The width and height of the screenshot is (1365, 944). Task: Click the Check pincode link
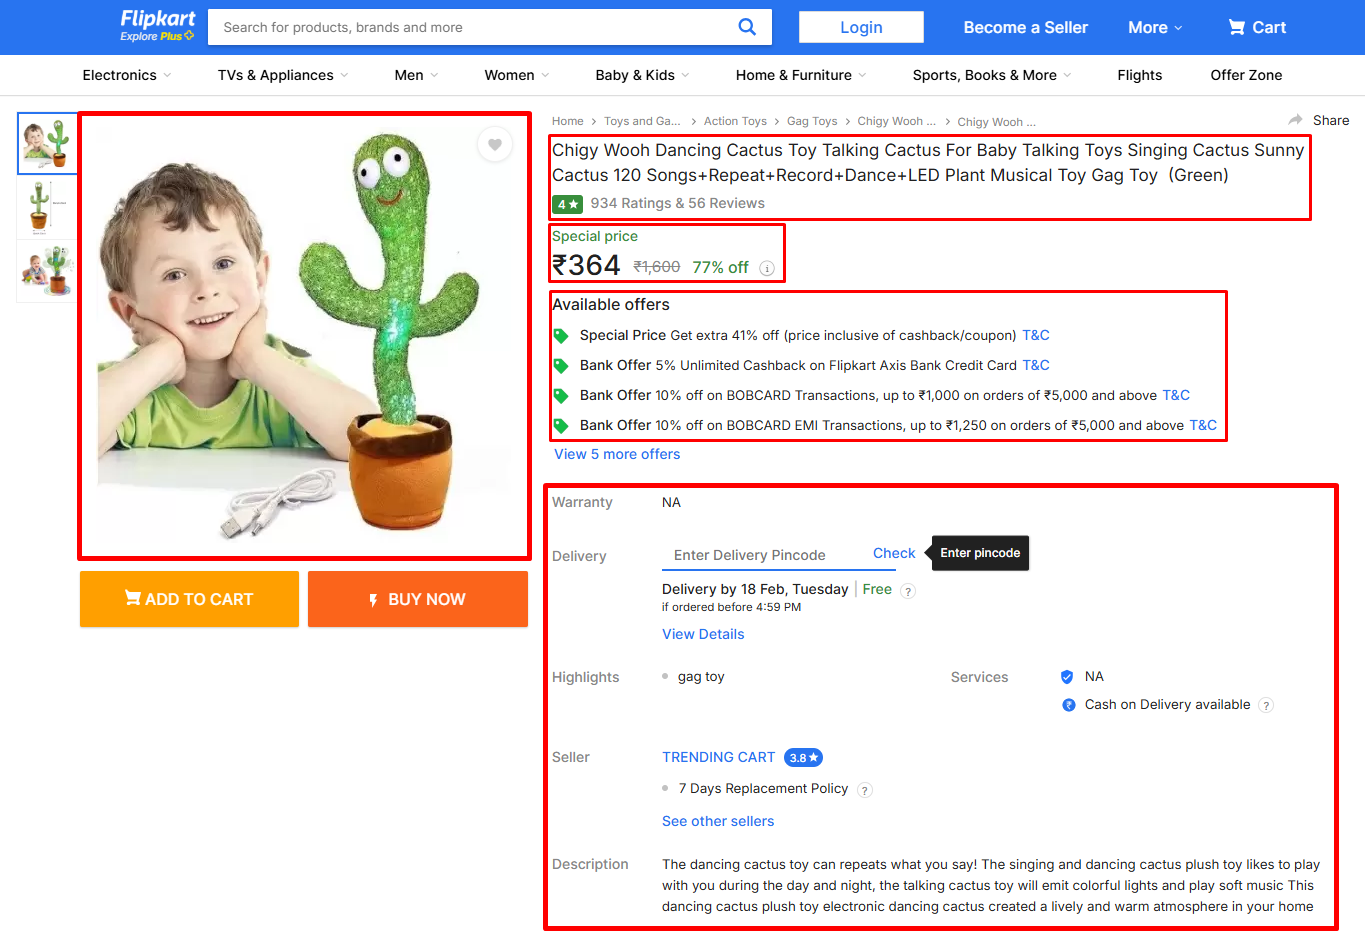tap(894, 553)
